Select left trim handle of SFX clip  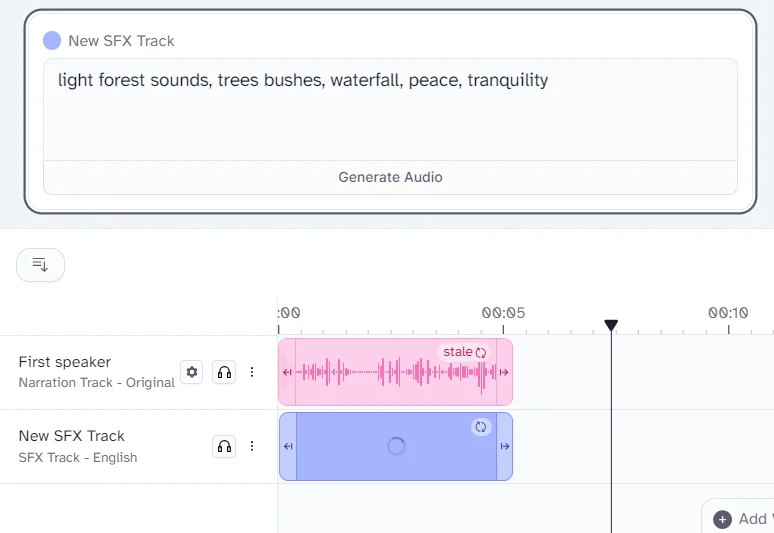coord(288,446)
